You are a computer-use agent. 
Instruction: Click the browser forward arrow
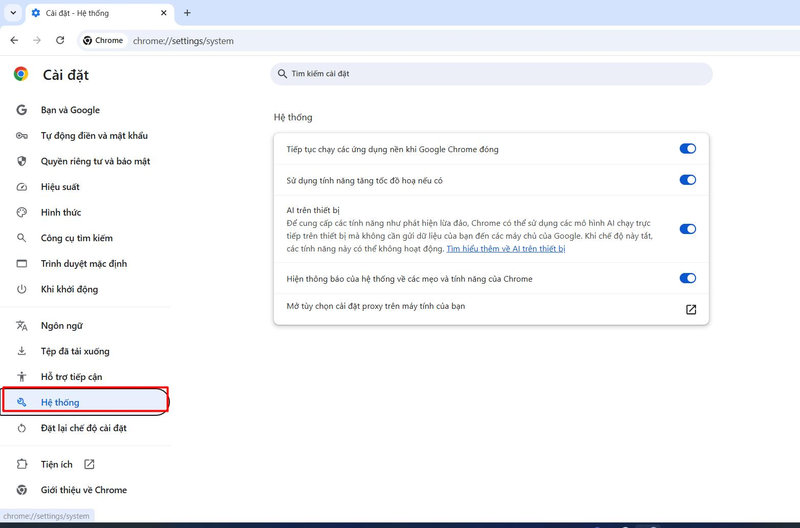point(37,40)
